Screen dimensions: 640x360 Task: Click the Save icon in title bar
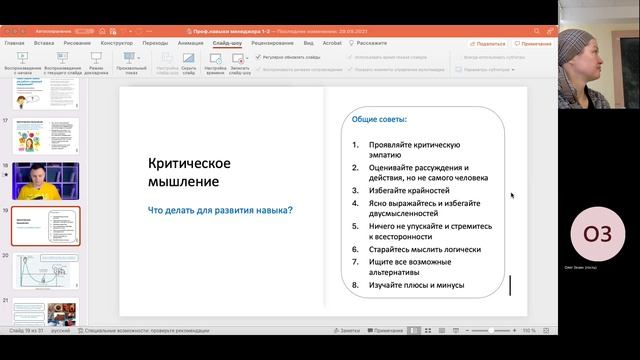pos(113,31)
